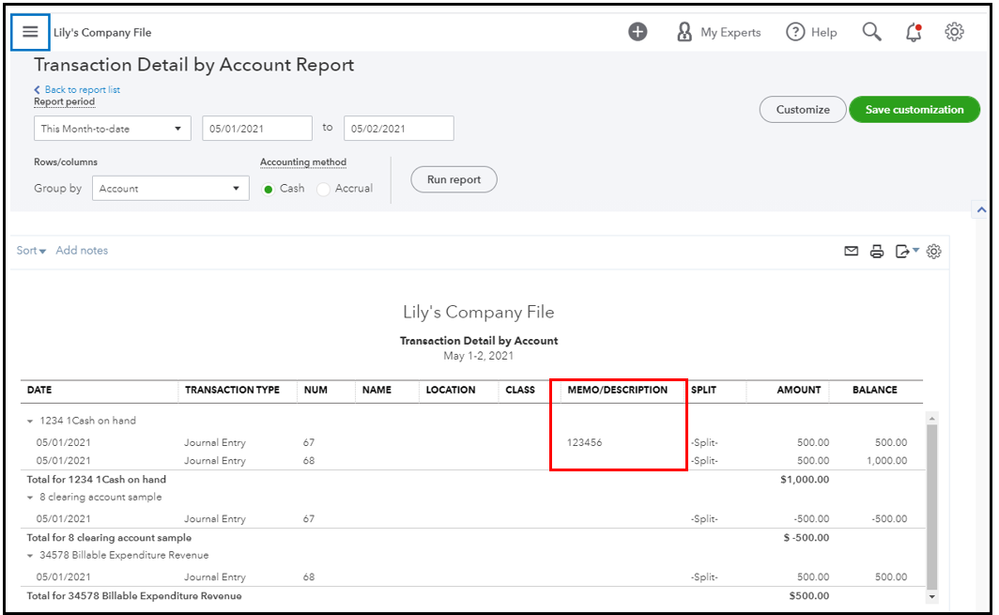Viewport: 999px width, 615px height.
Task: Click the AMOUNT column header
Action: coord(799,389)
